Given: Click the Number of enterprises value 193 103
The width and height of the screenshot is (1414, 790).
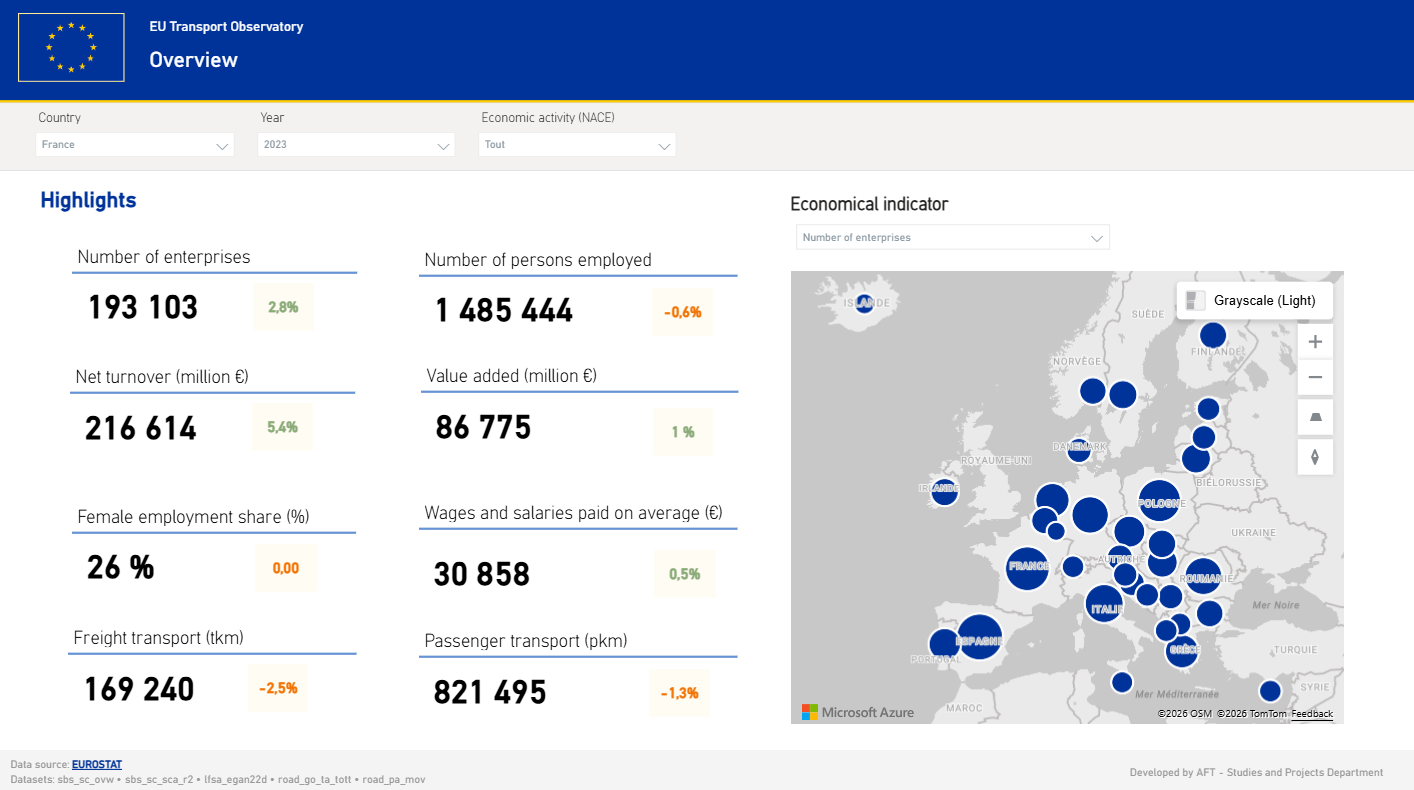Looking at the screenshot, I should pyautogui.click(x=143, y=307).
